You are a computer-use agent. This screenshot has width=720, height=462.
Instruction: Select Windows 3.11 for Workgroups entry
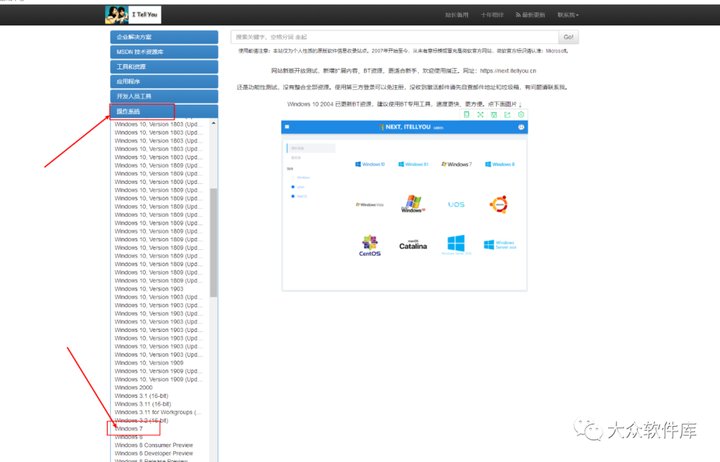point(158,412)
